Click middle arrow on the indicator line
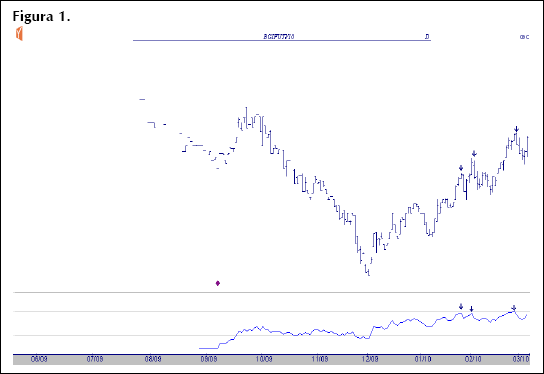 (471, 309)
